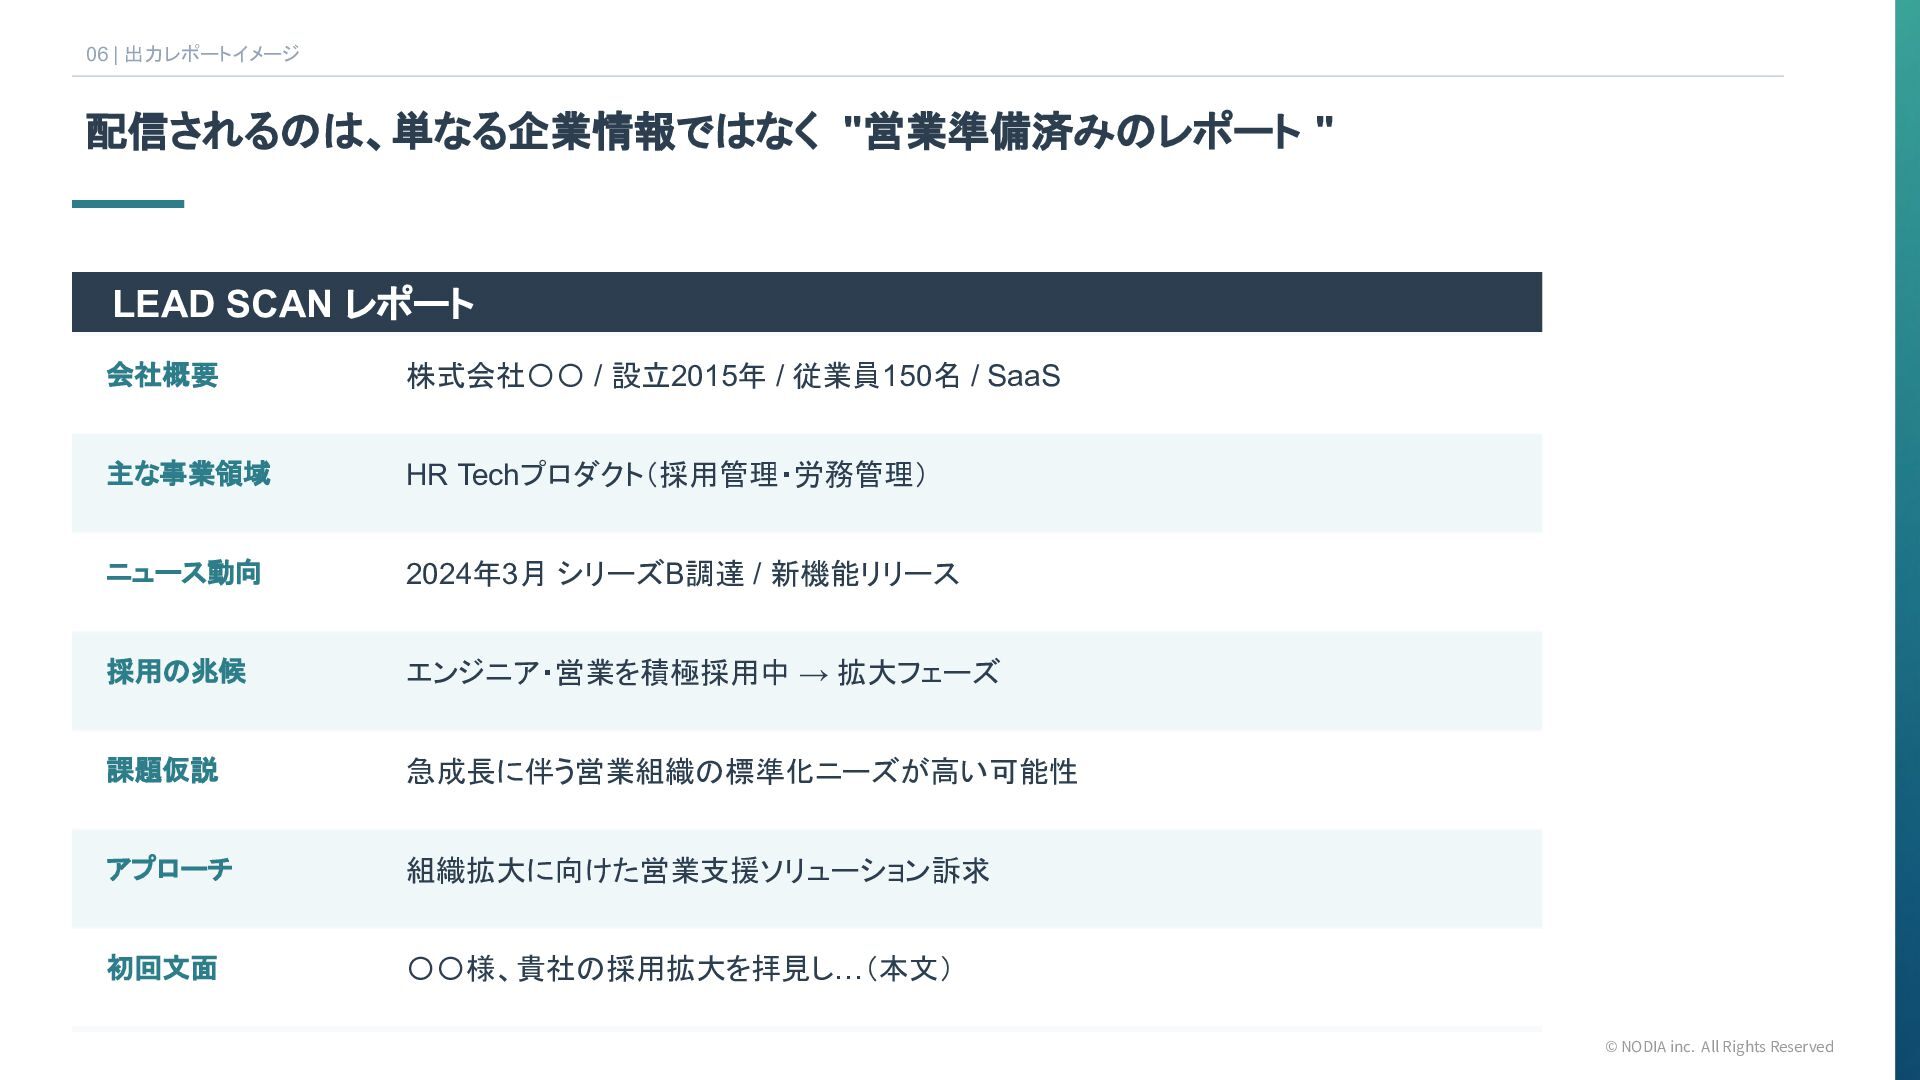Viewport: 1920px width, 1080px height.
Task: Click the © NODIA inc. copyright footer
Action: point(1718,1046)
